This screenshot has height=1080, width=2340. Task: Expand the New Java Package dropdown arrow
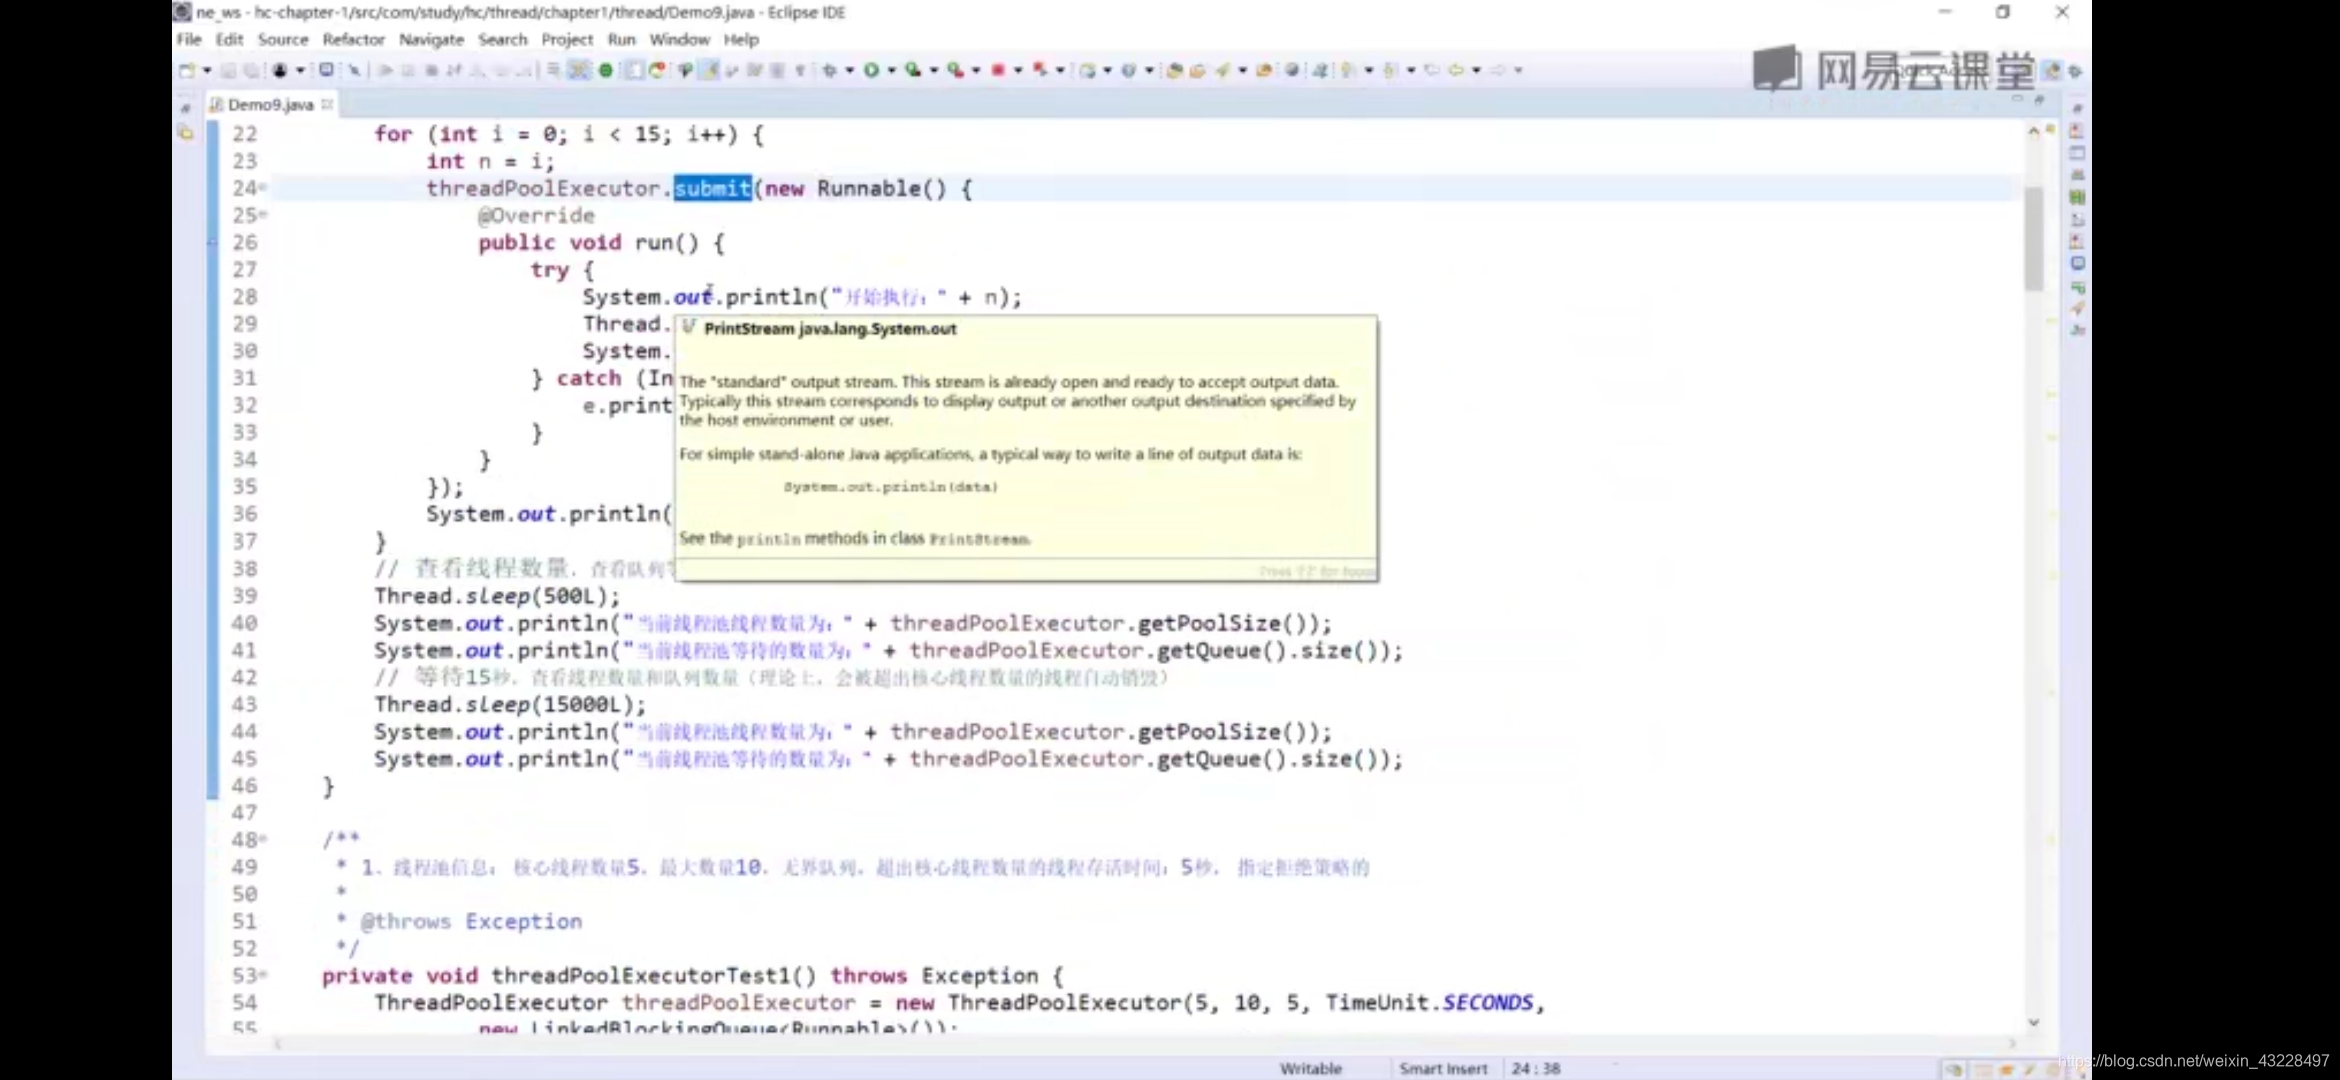(1107, 70)
